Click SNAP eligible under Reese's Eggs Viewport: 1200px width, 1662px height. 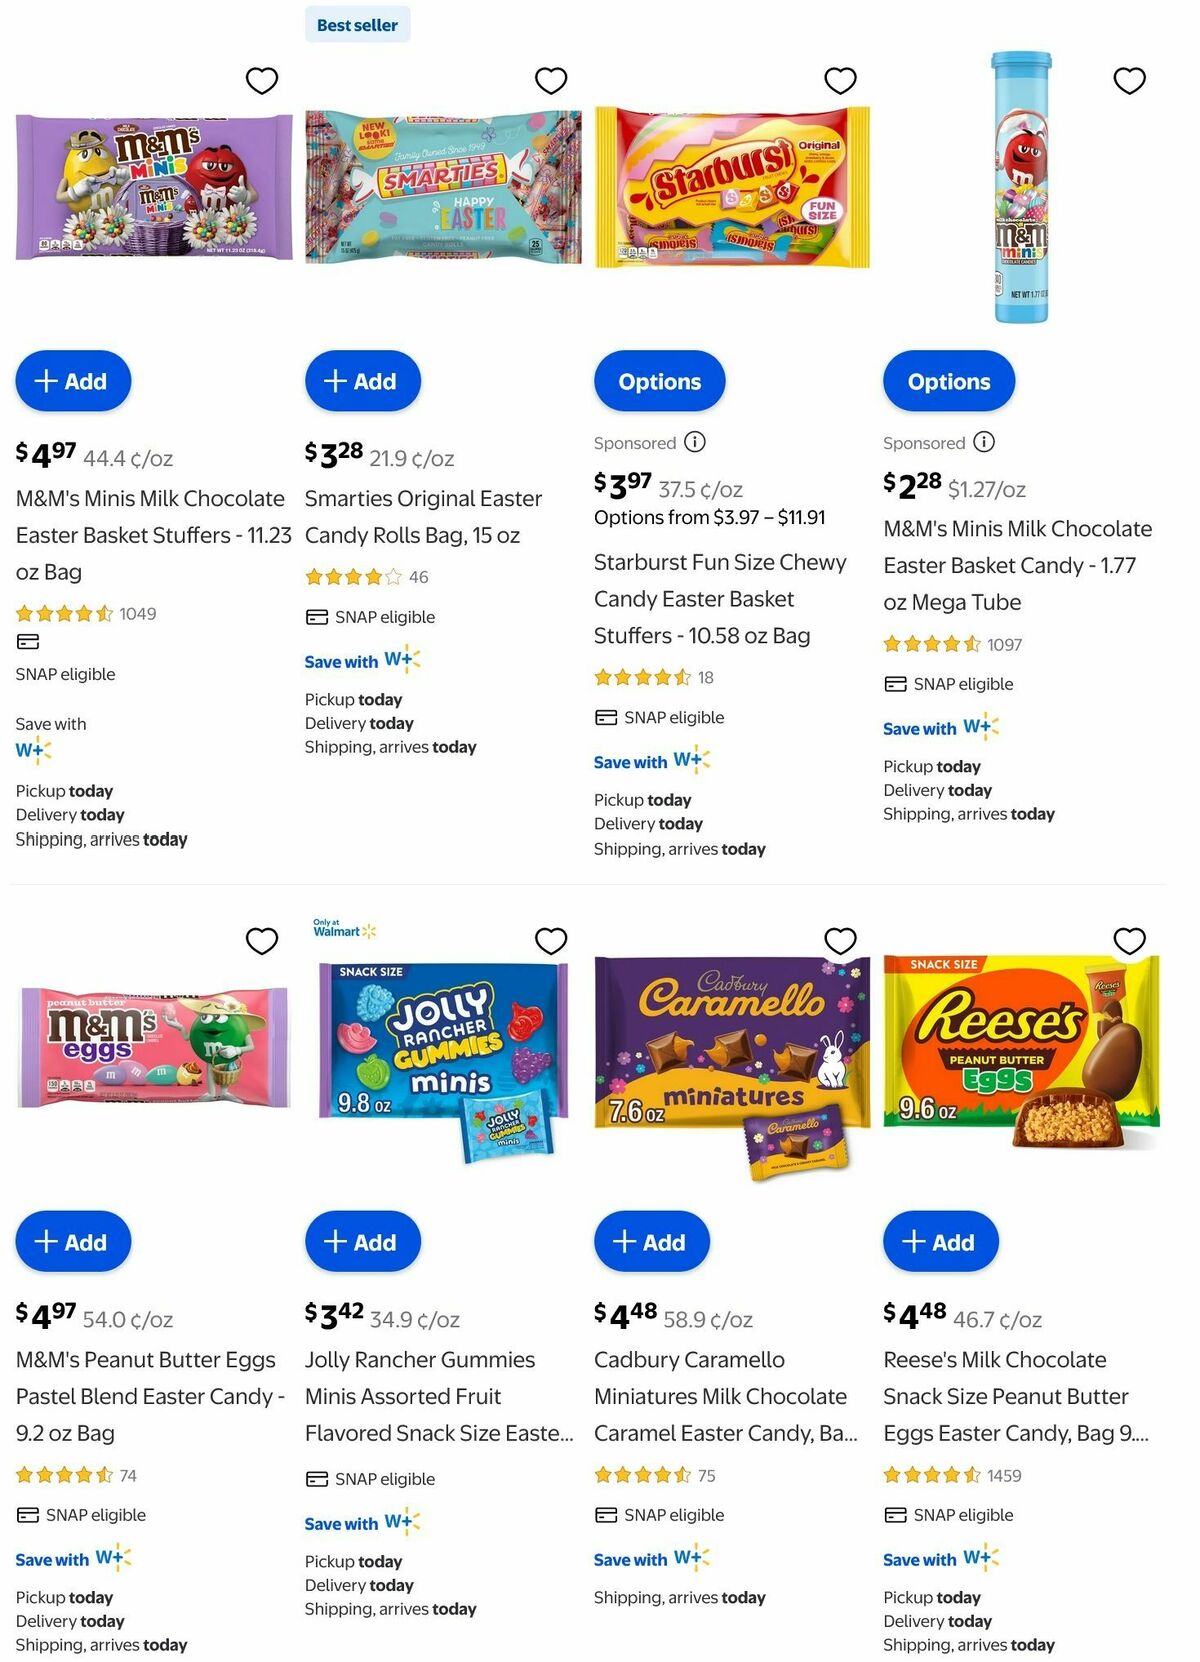[x=946, y=1514]
